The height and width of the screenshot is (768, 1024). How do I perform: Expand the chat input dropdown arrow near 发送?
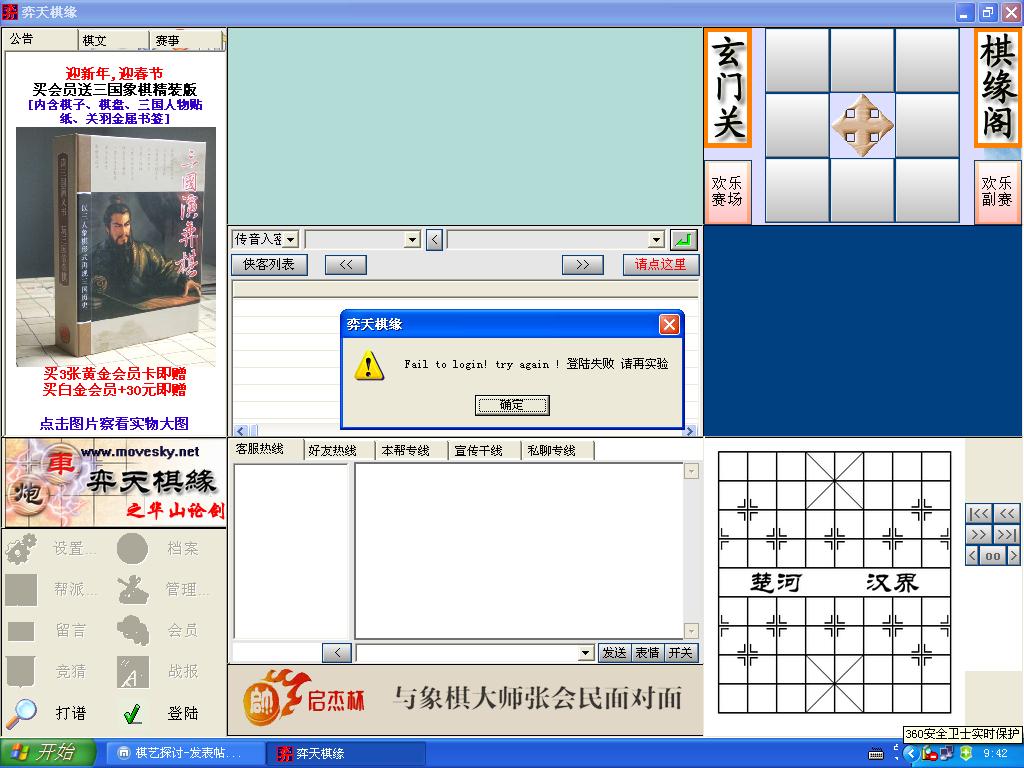(x=586, y=652)
